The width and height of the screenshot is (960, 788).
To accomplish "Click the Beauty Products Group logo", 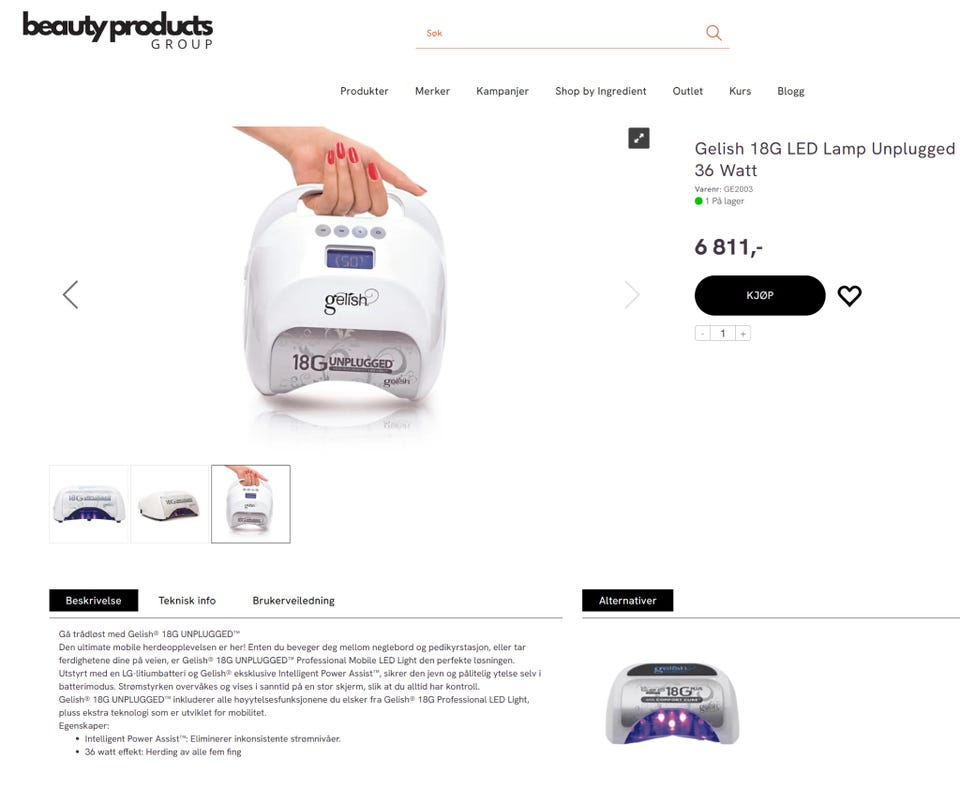I will point(118,31).
